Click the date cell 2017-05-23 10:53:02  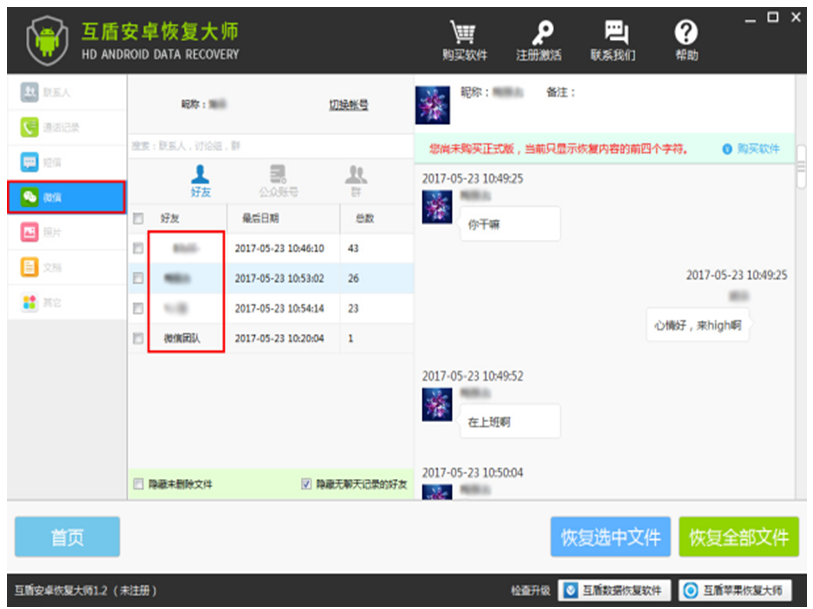tap(279, 278)
